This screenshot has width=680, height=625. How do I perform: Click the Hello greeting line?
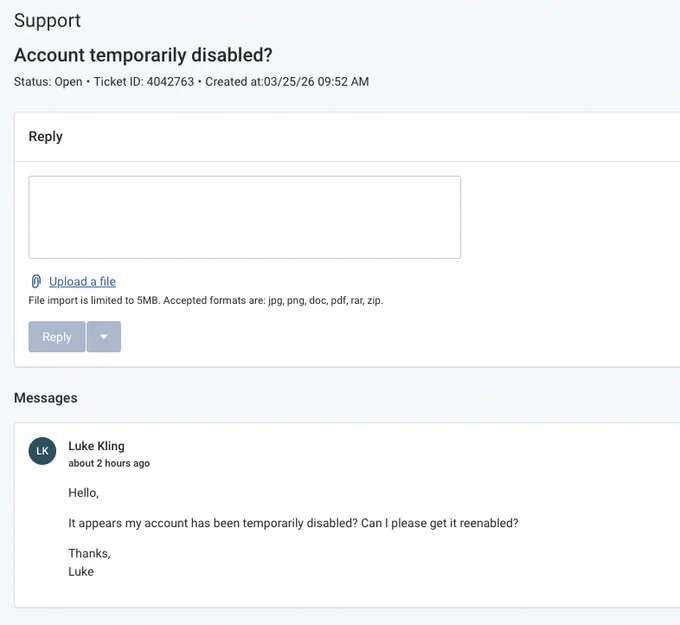(83, 493)
